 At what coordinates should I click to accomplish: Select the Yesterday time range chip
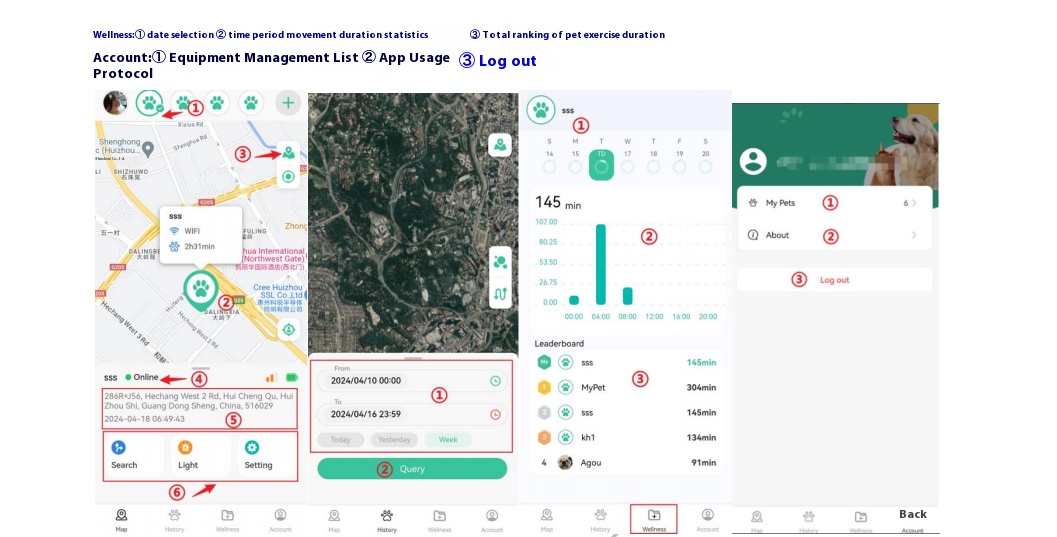tap(394, 440)
